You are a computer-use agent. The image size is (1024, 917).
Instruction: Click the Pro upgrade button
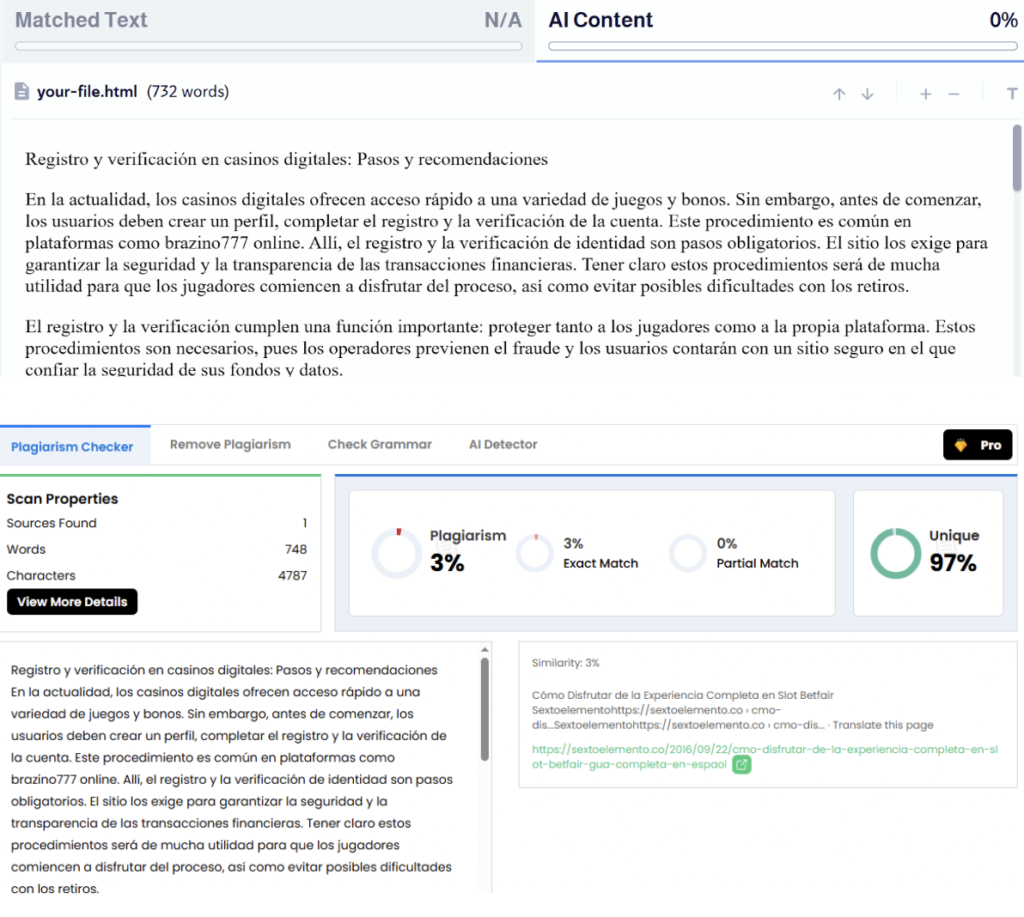pos(978,445)
